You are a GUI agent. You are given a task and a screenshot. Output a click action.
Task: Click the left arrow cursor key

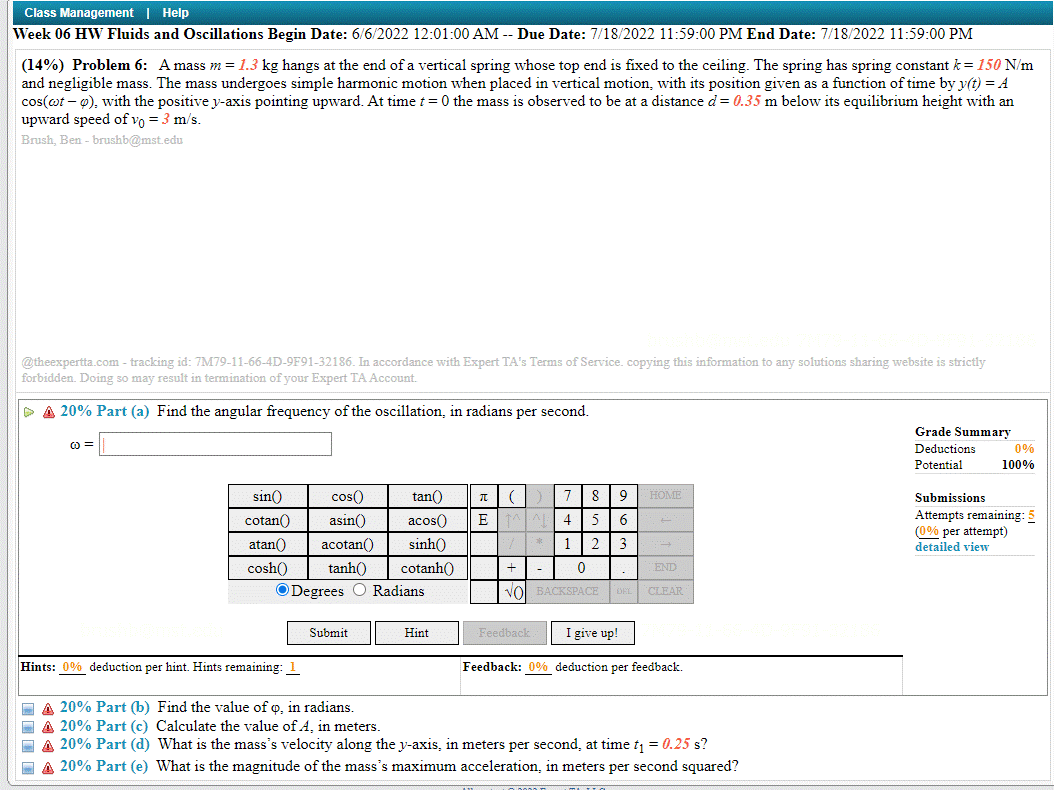pos(665,520)
